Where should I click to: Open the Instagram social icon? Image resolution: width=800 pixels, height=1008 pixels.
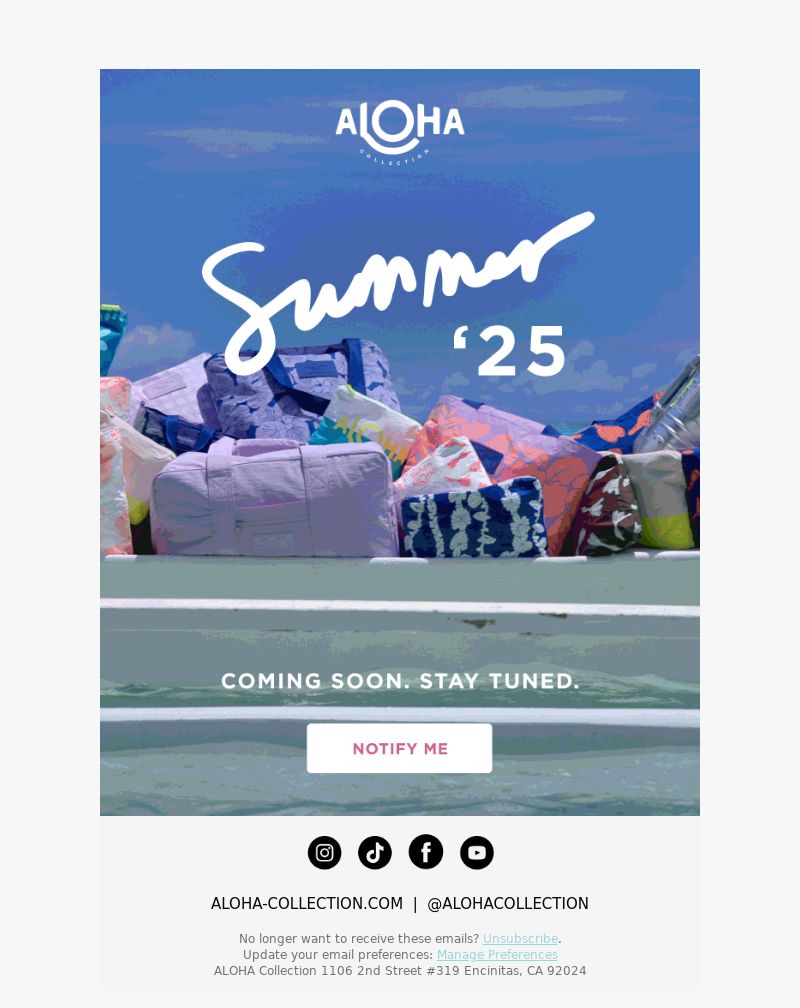(x=324, y=852)
